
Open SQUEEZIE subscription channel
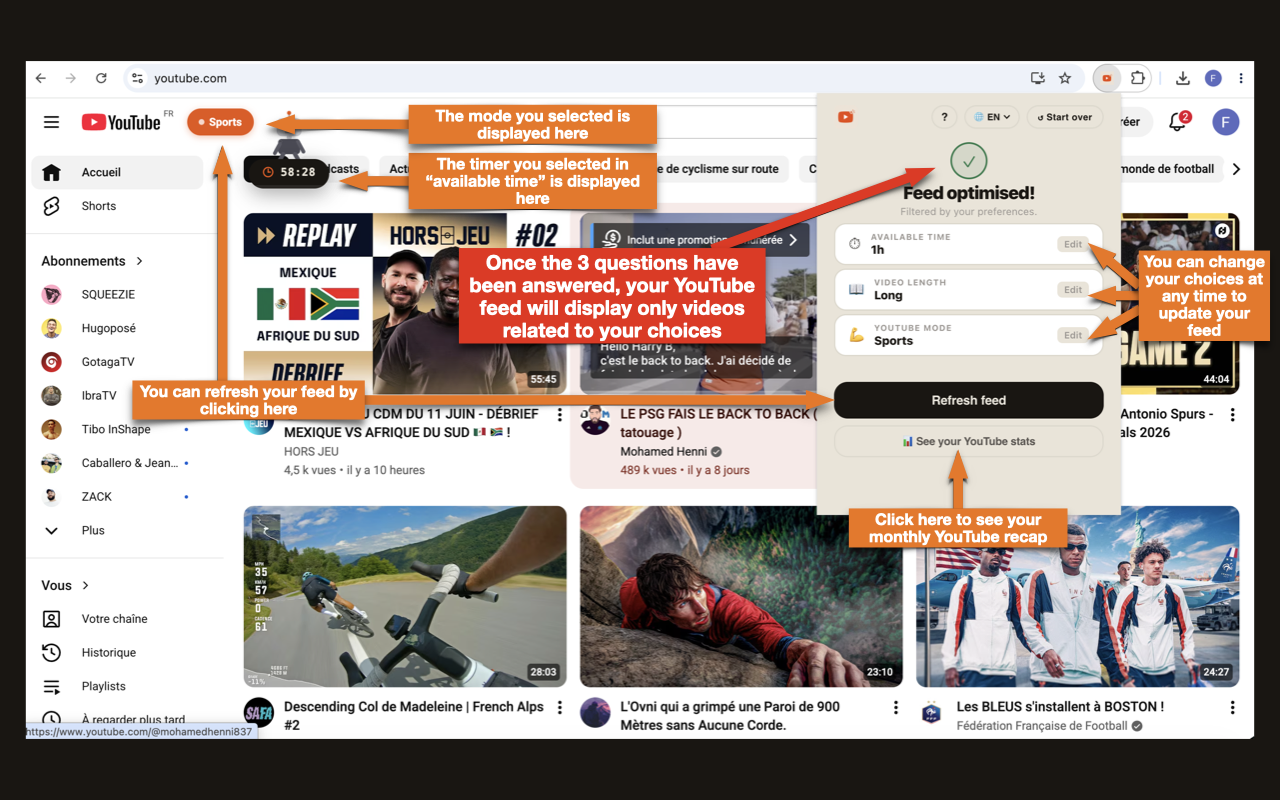tap(118, 295)
